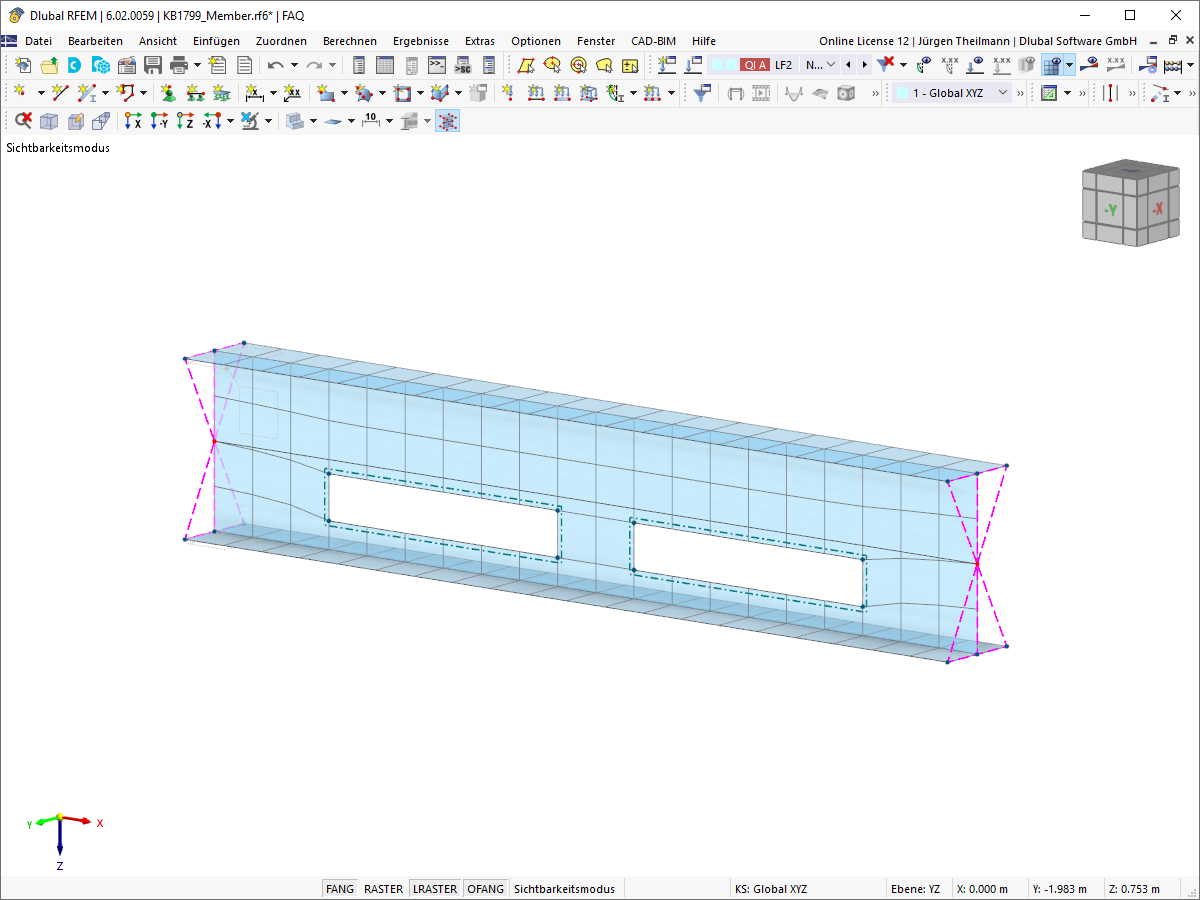1200x900 pixels.
Task: Open the Datei menu
Action: point(38,41)
